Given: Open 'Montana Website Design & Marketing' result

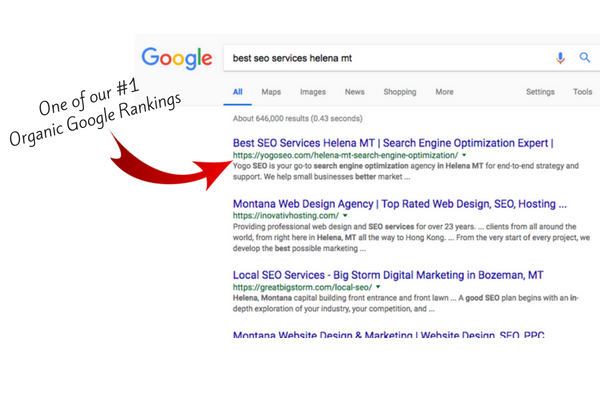Looking at the screenshot, I should click(x=388, y=335).
